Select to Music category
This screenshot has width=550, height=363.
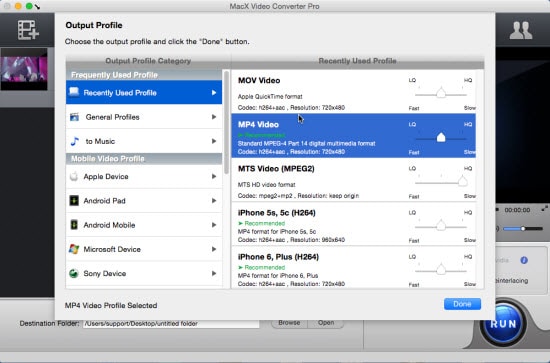pos(144,141)
